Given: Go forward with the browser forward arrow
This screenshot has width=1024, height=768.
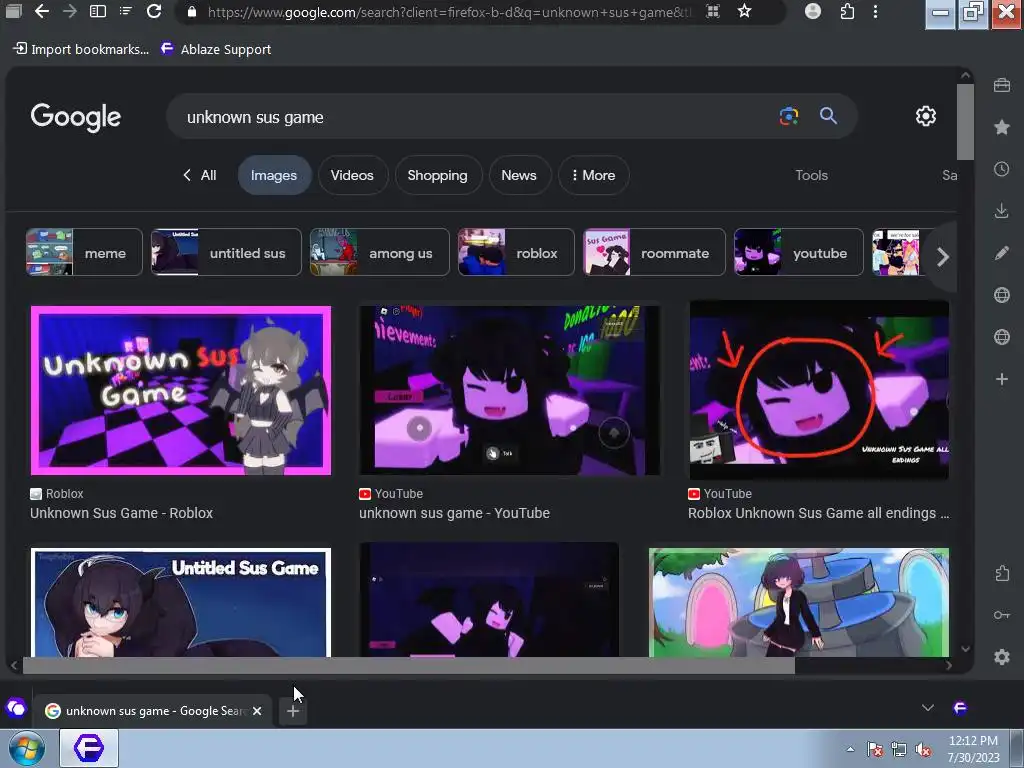Looking at the screenshot, I should [x=70, y=11].
